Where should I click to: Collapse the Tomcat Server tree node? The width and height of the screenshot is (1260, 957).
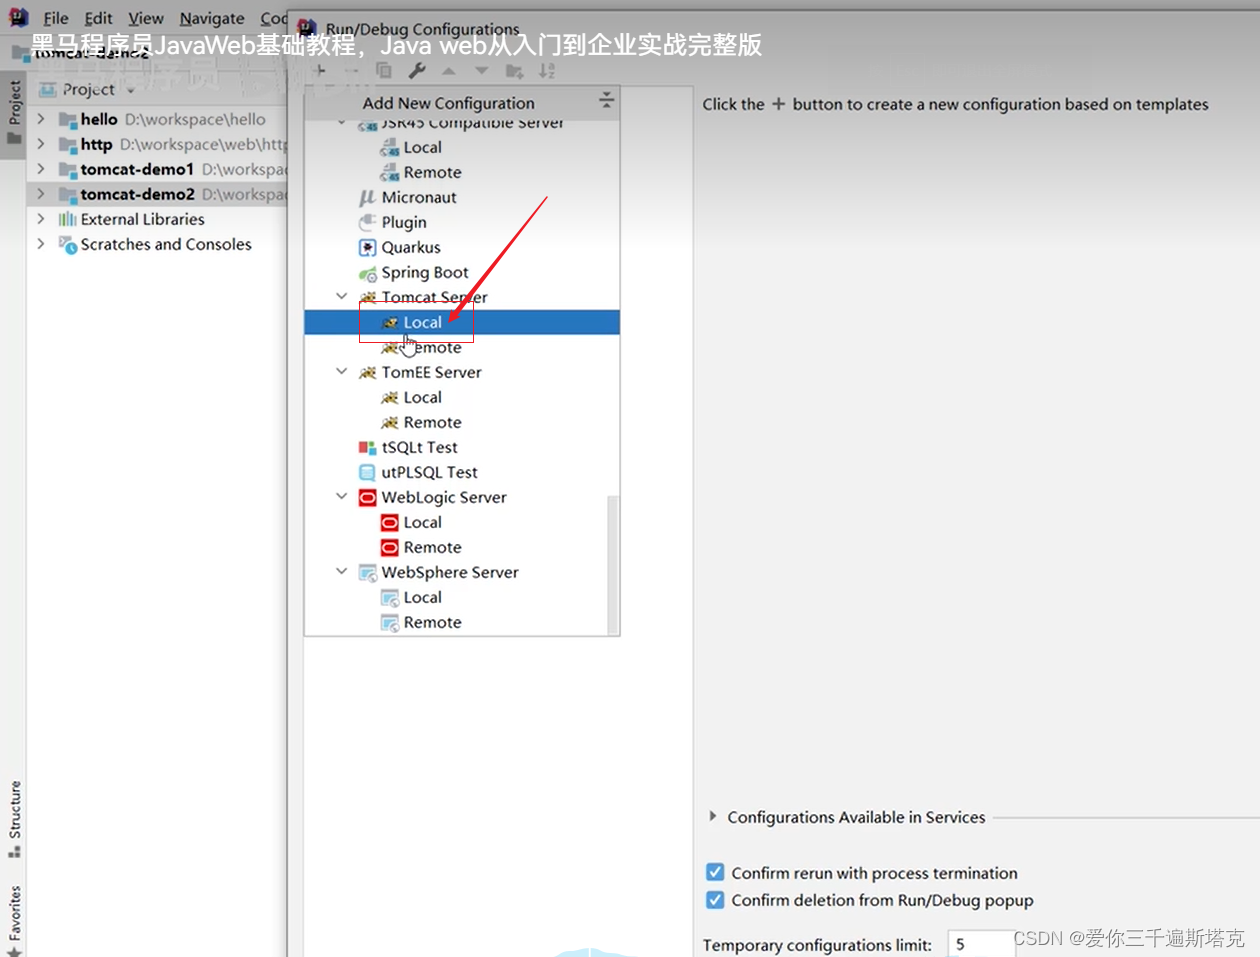click(342, 297)
